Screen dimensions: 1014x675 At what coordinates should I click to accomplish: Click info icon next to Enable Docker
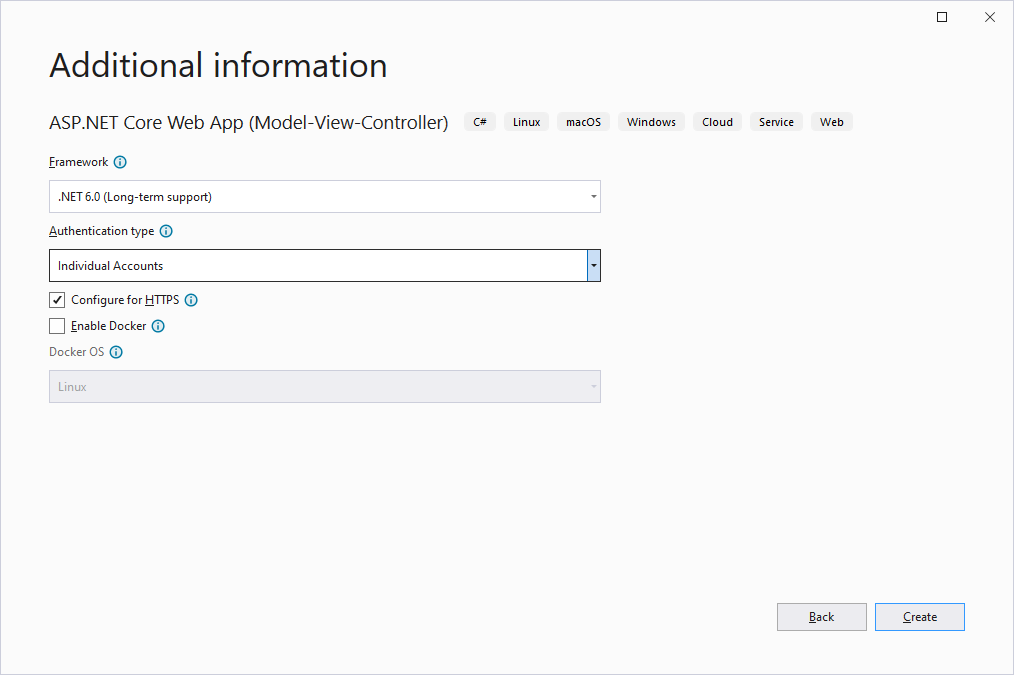coord(158,327)
